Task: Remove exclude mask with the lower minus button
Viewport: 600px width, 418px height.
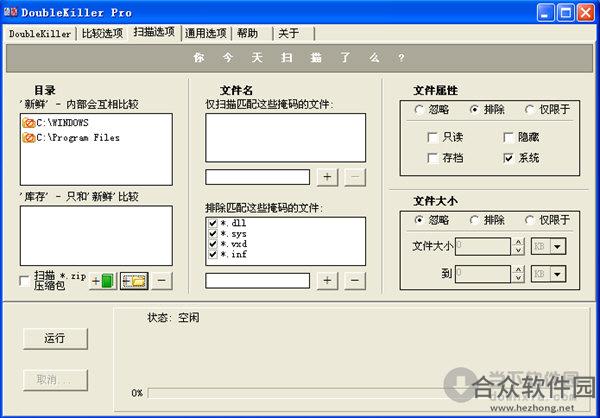Action: click(x=355, y=281)
